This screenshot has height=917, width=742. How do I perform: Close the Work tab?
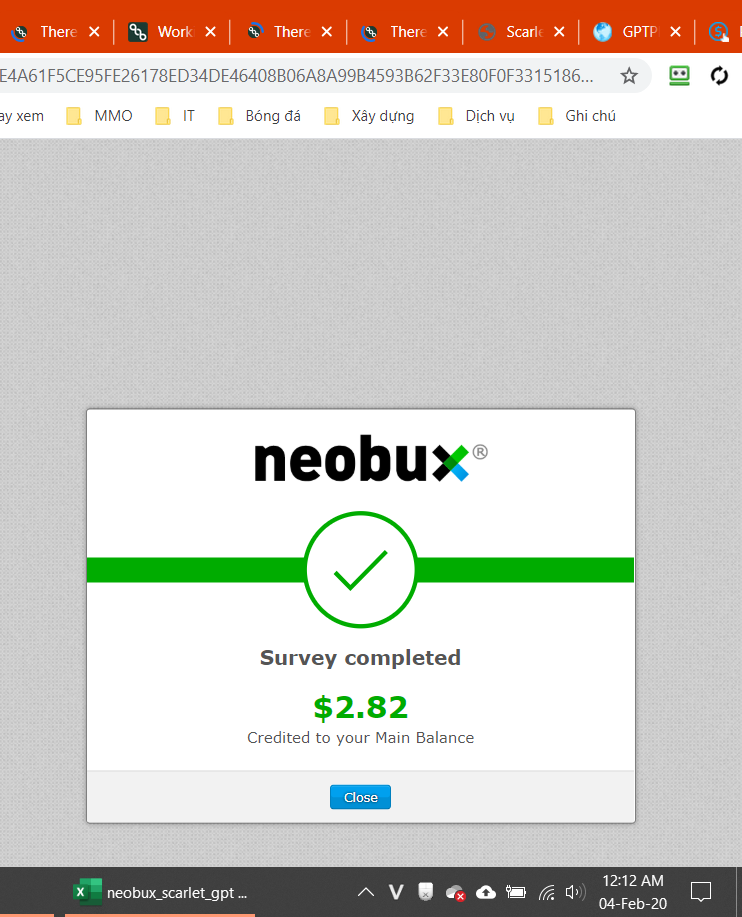click(210, 32)
